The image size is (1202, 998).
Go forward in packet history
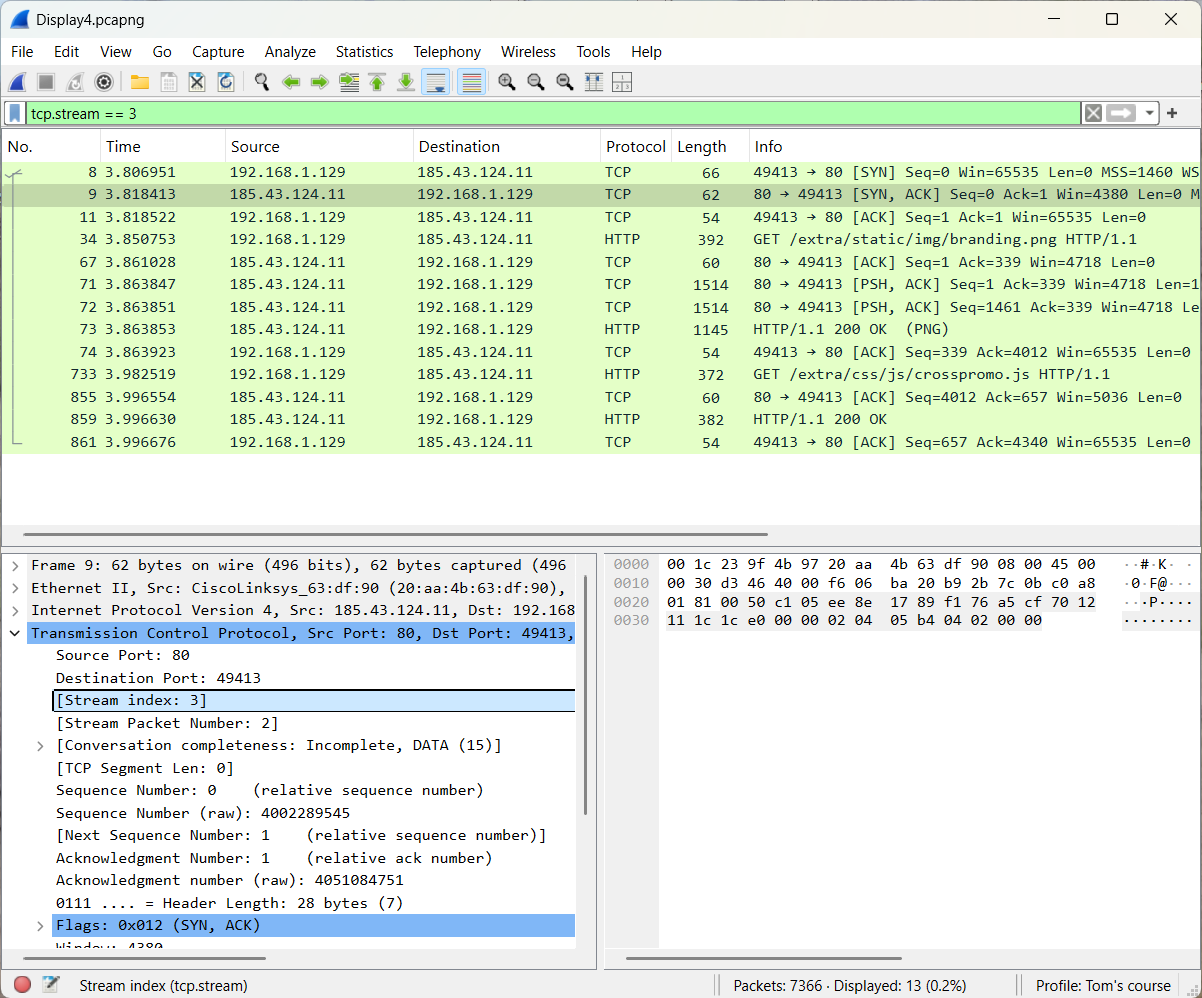click(x=320, y=82)
